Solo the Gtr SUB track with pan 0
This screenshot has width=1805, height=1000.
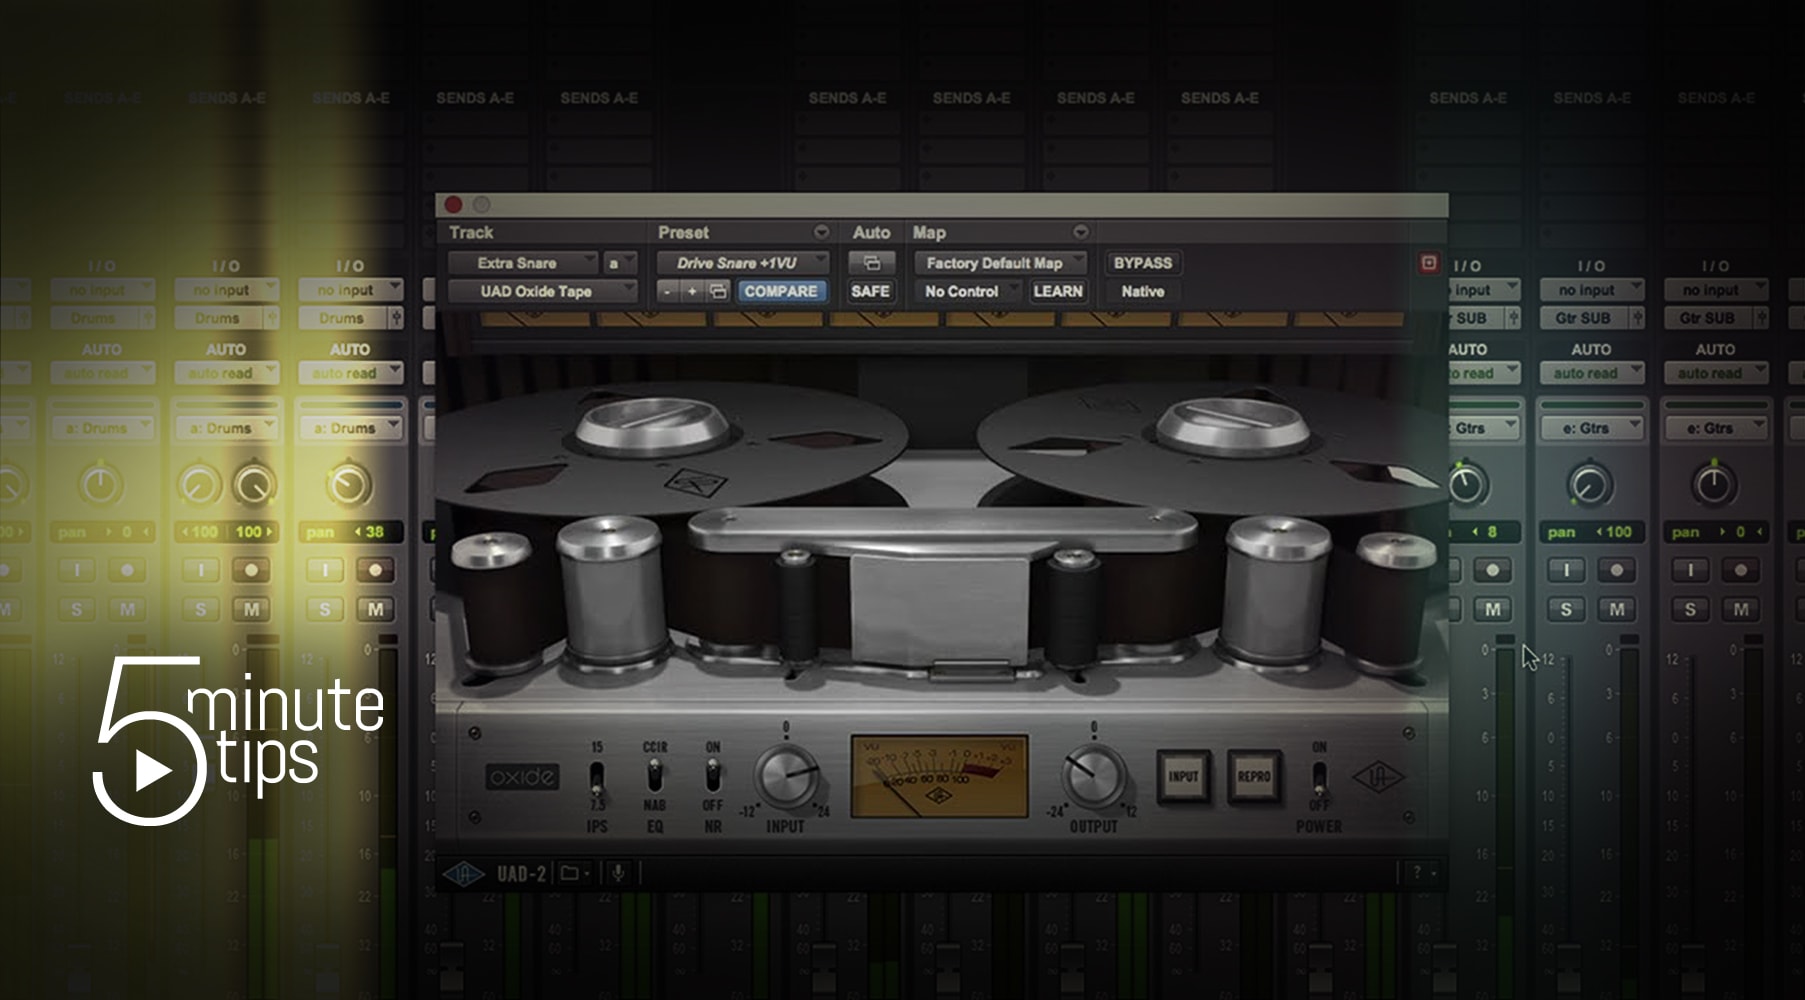pyautogui.click(x=1690, y=609)
